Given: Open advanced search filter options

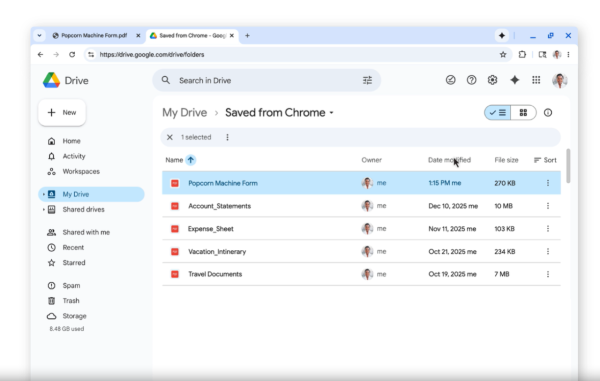Looking at the screenshot, I should pyautogui.click(x=367, y=80).
